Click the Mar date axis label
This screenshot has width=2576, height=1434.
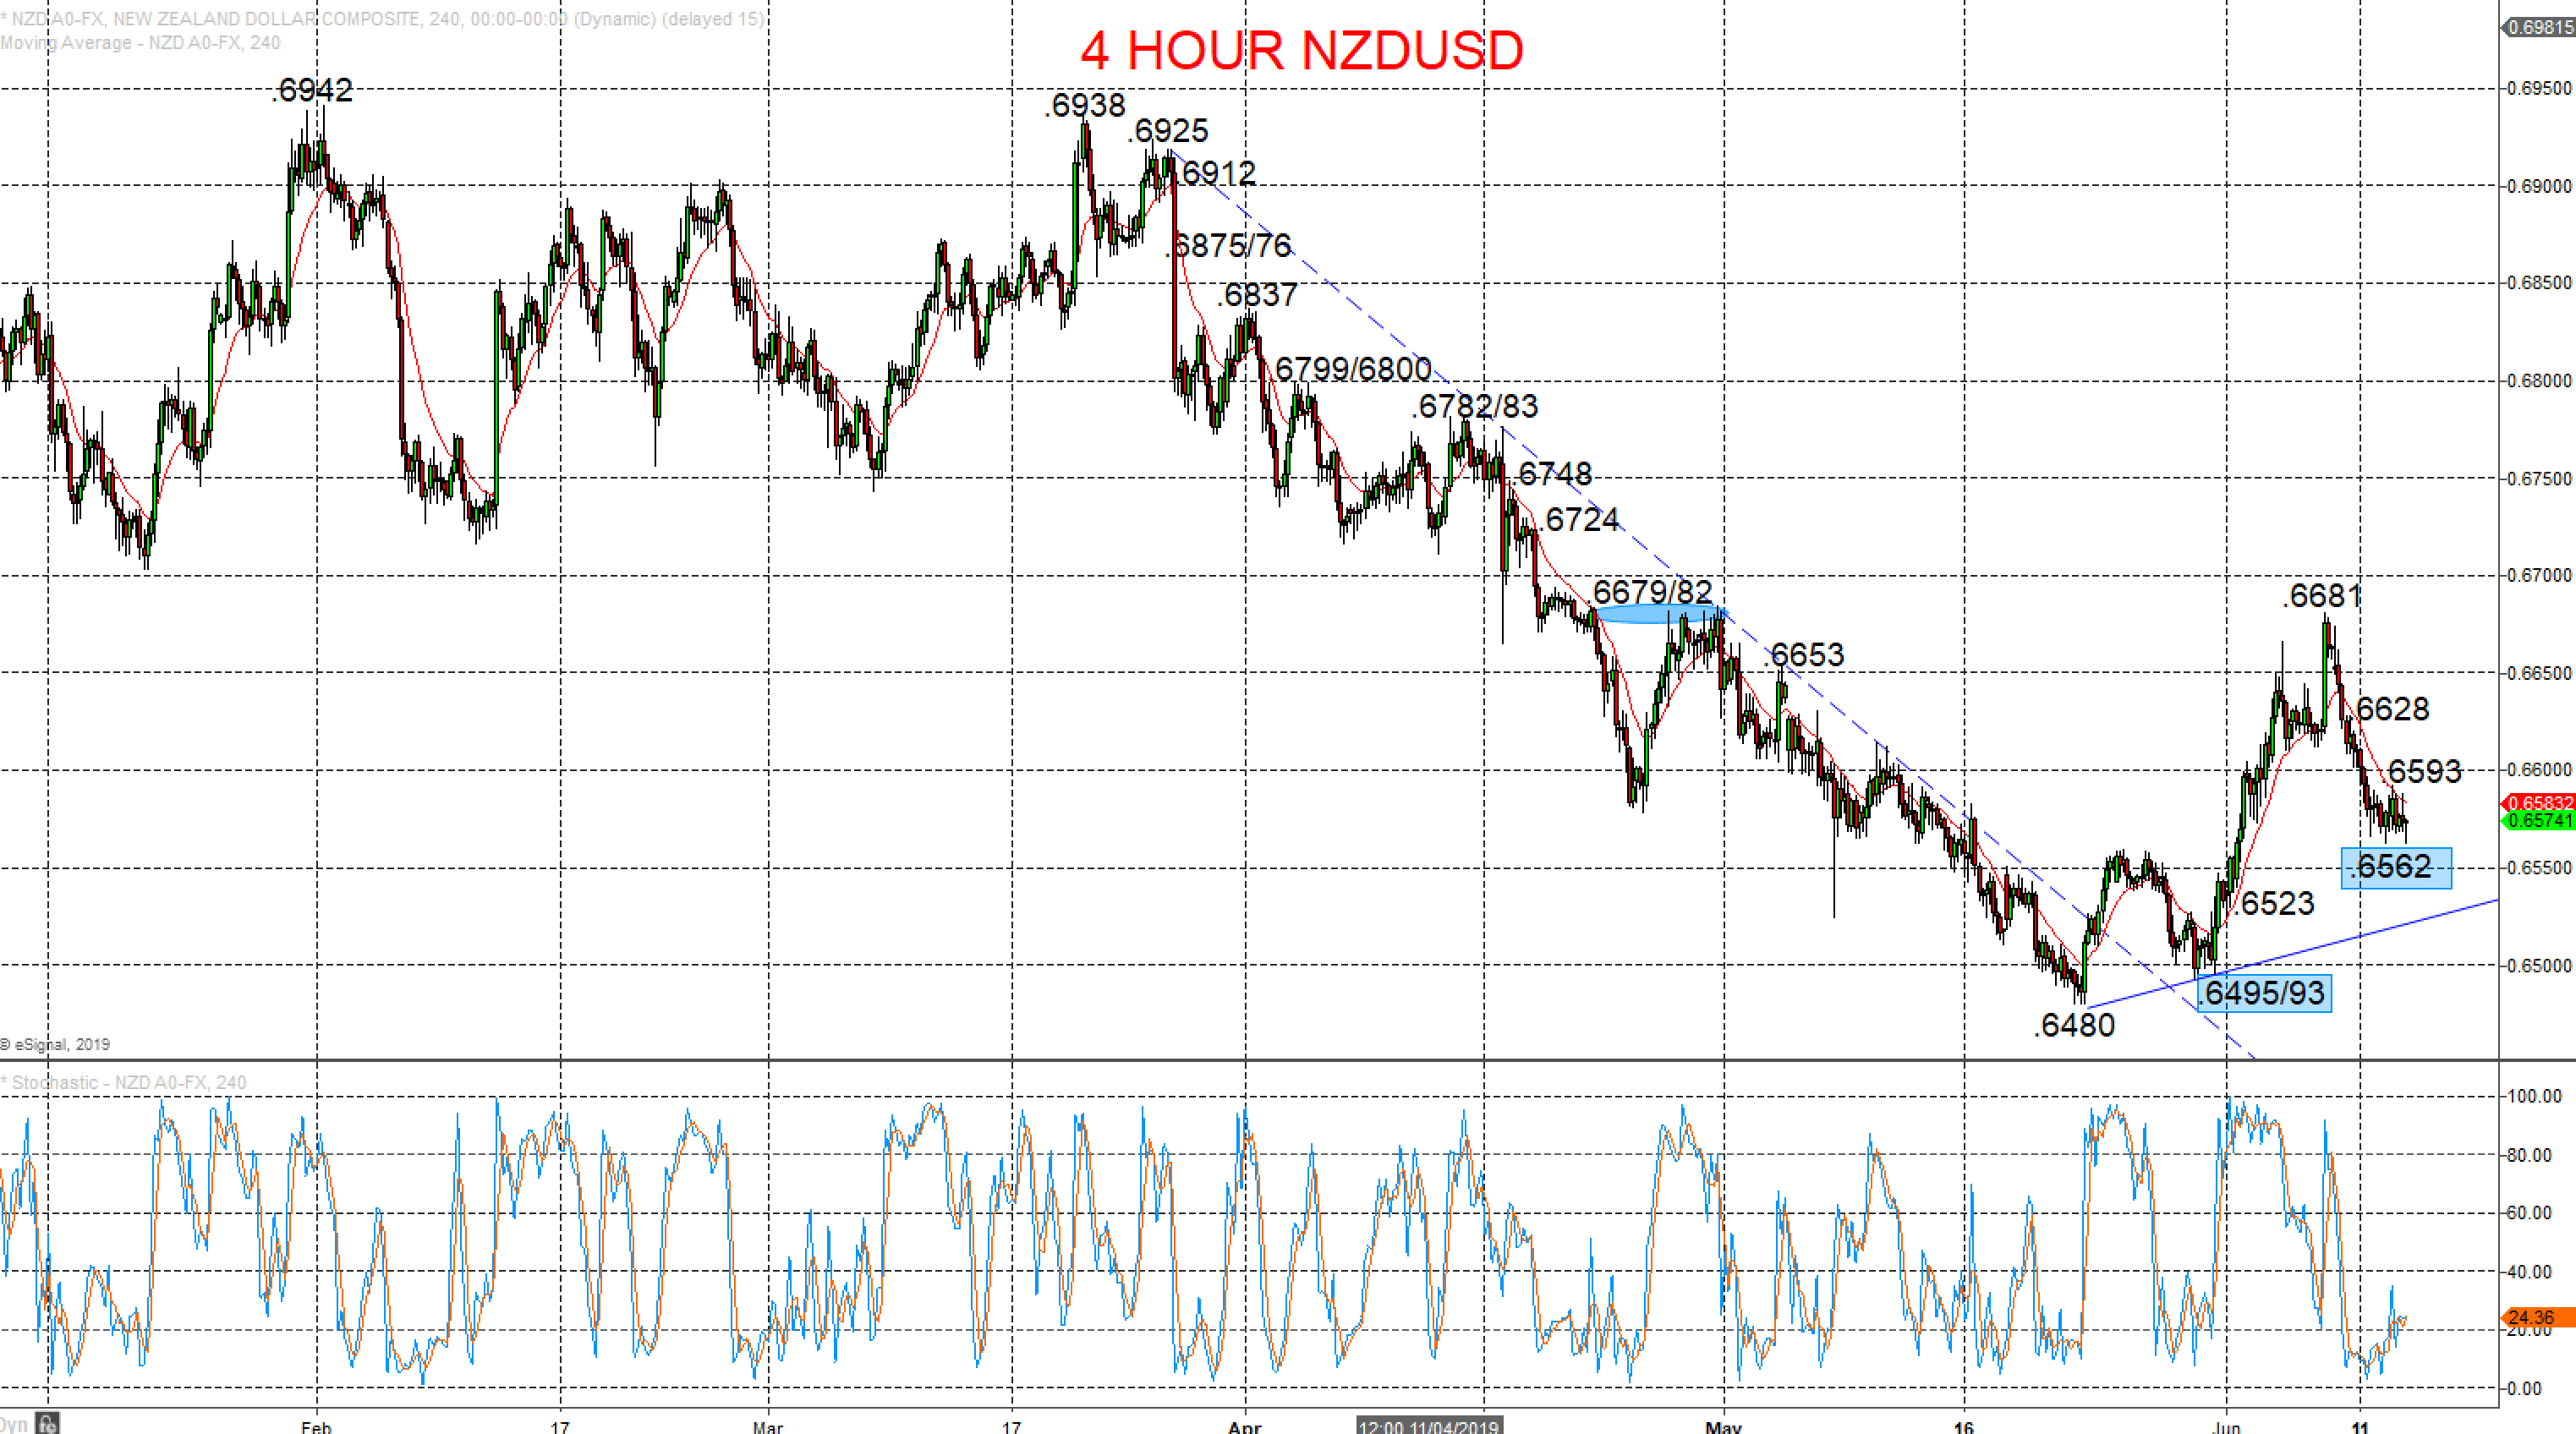(x=768, y=1426)
